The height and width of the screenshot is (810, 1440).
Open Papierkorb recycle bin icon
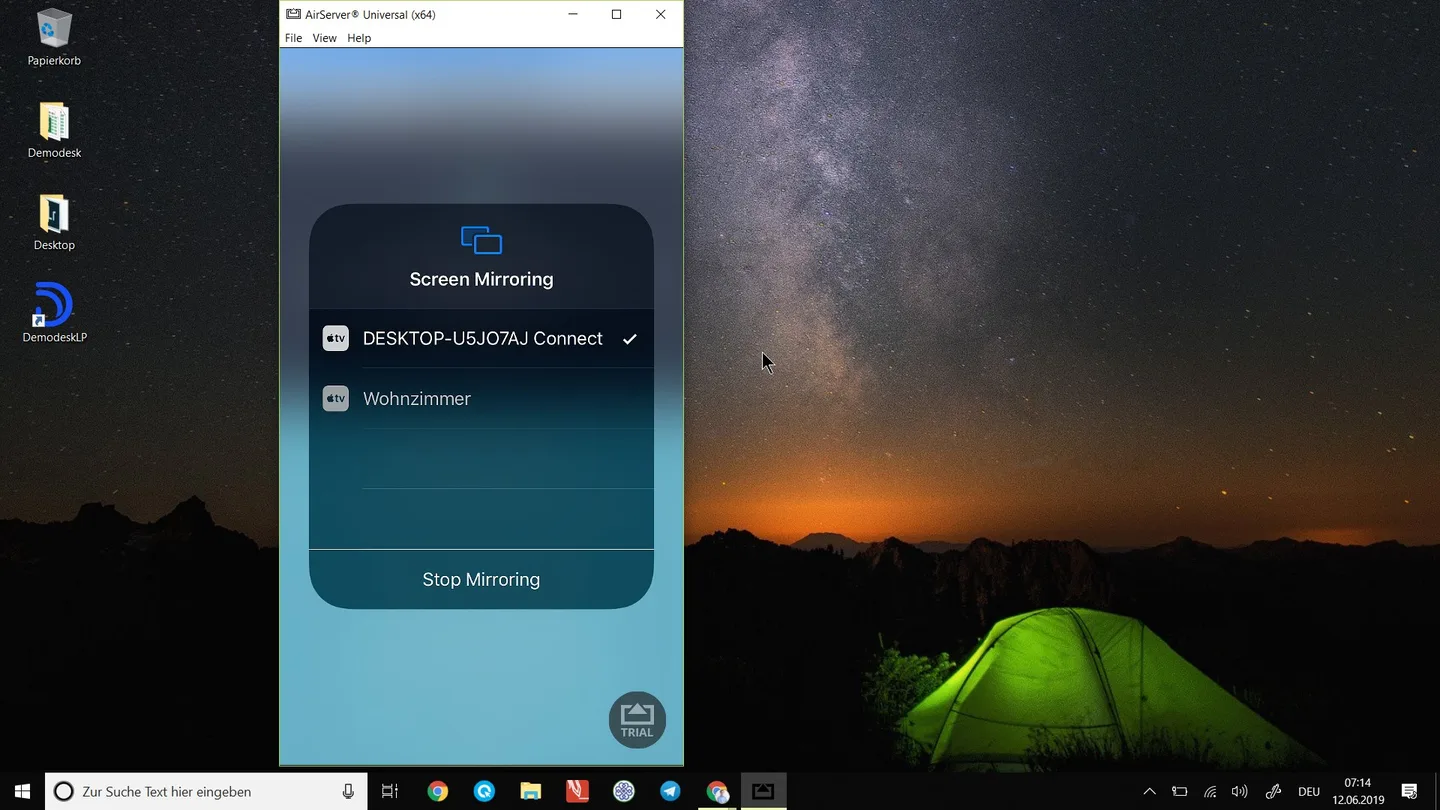click(x=54, y=37)
